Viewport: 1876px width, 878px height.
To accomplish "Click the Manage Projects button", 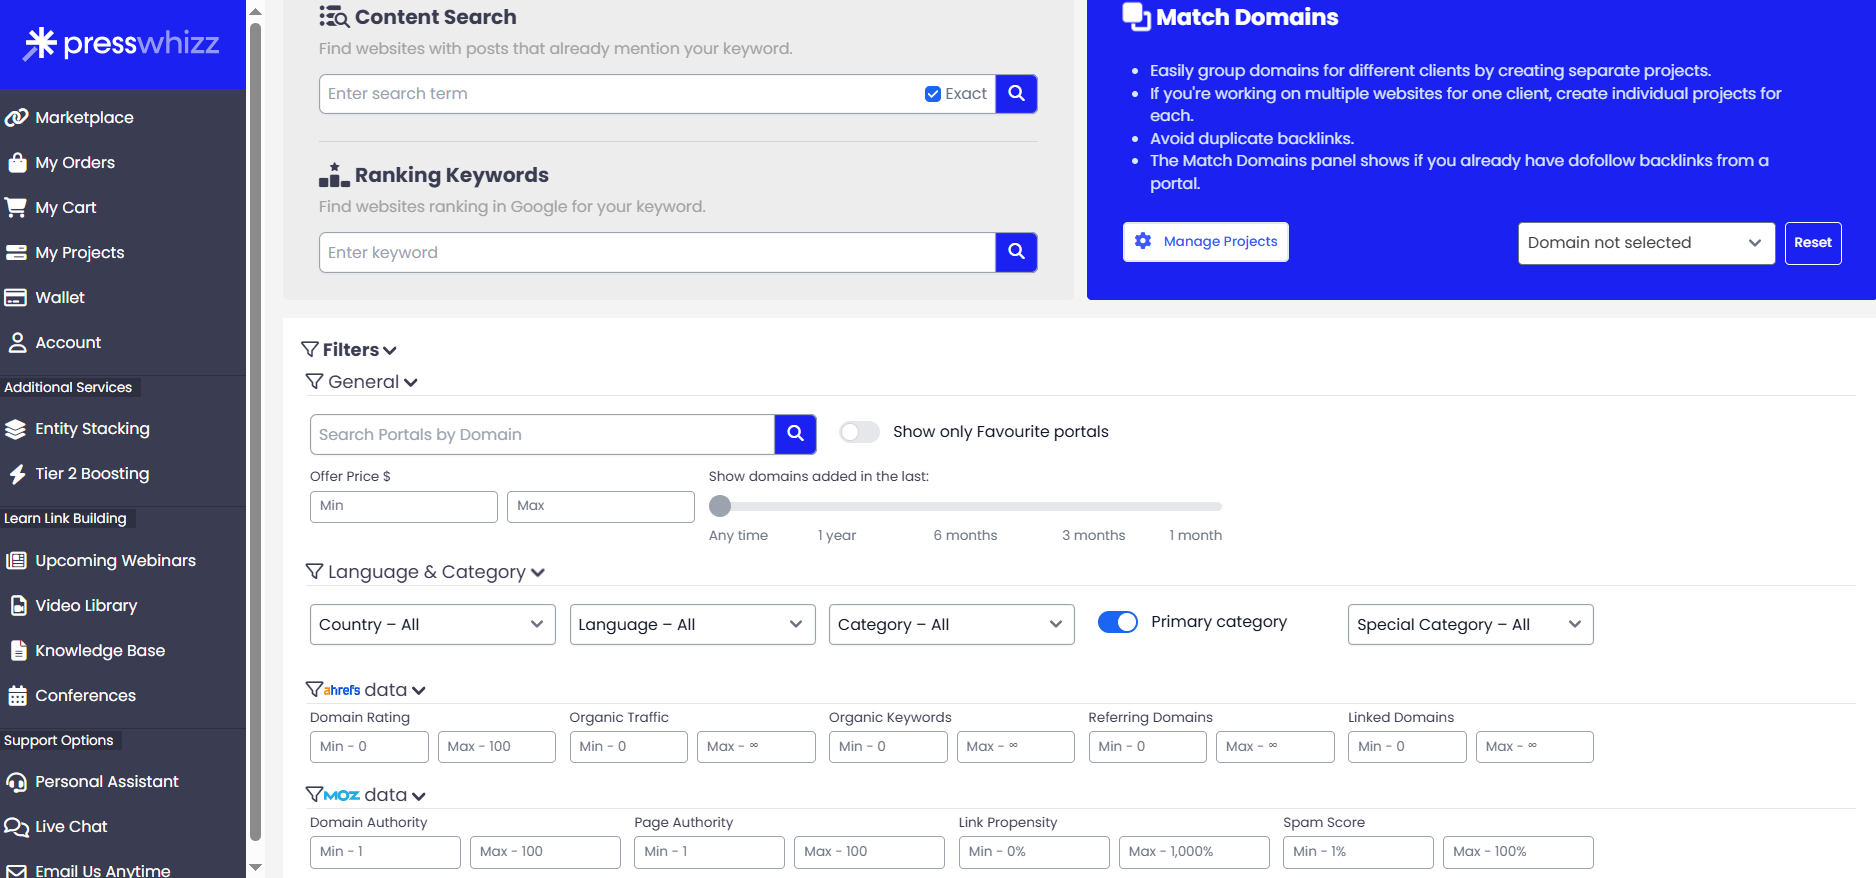I will (x=1205, y=242).
